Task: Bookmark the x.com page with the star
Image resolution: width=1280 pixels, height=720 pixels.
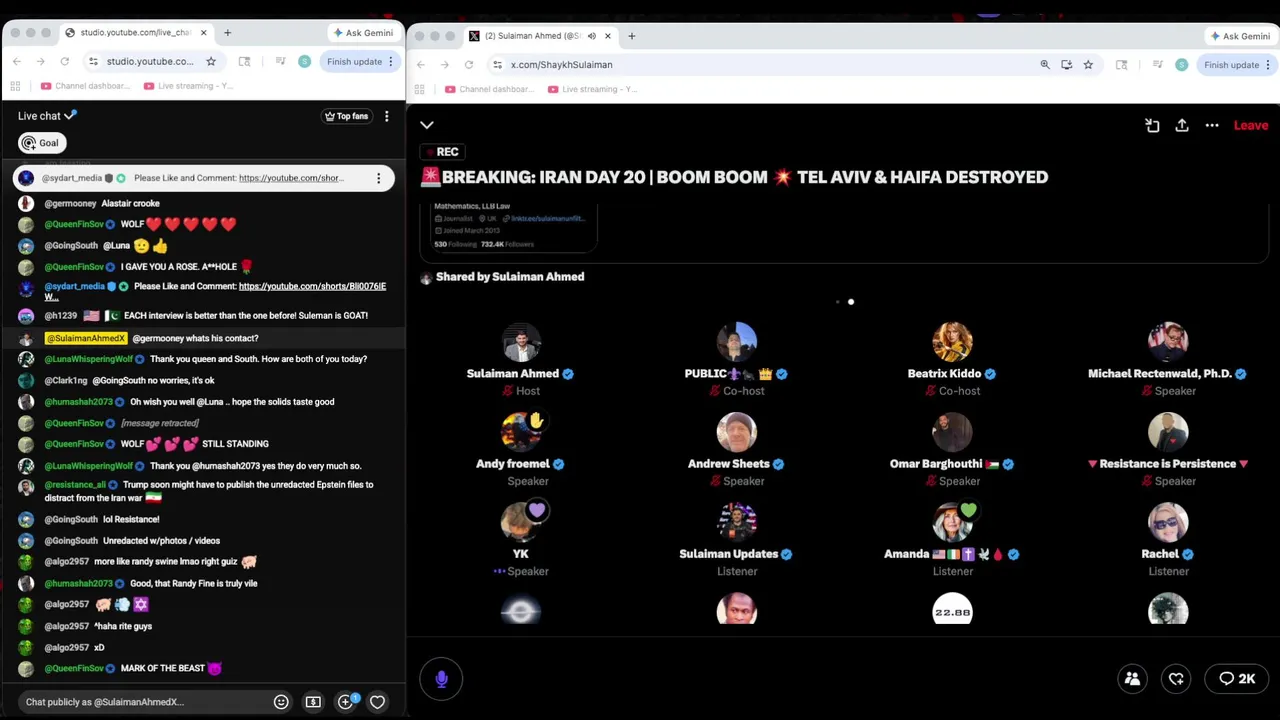Action: tap(1088, 64)
